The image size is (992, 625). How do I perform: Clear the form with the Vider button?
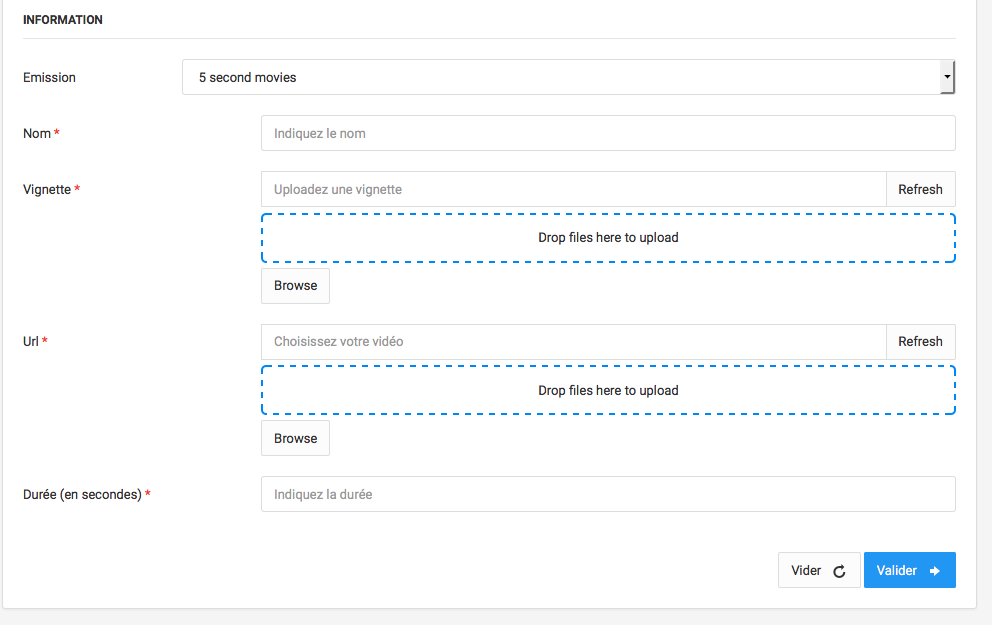[x=818, y=570]
